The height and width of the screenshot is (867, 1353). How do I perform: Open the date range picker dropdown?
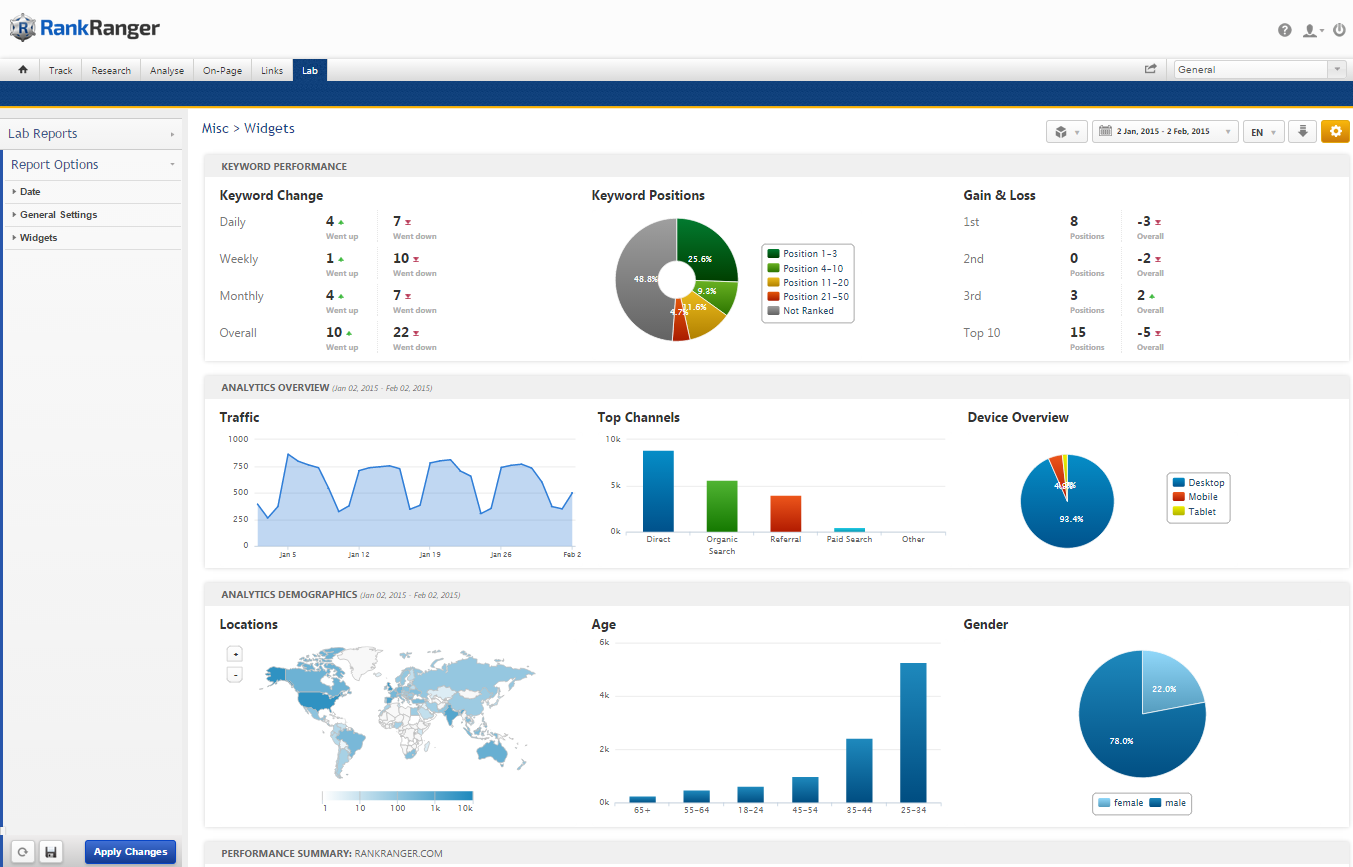(x=1165, y=132)
